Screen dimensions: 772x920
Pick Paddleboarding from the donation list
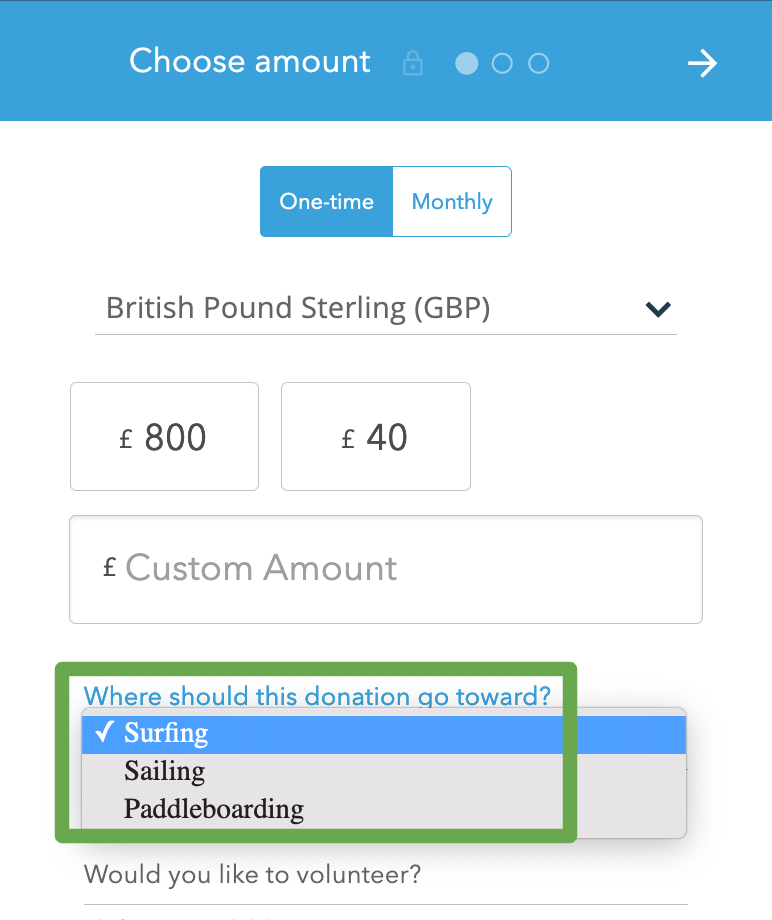213,808
